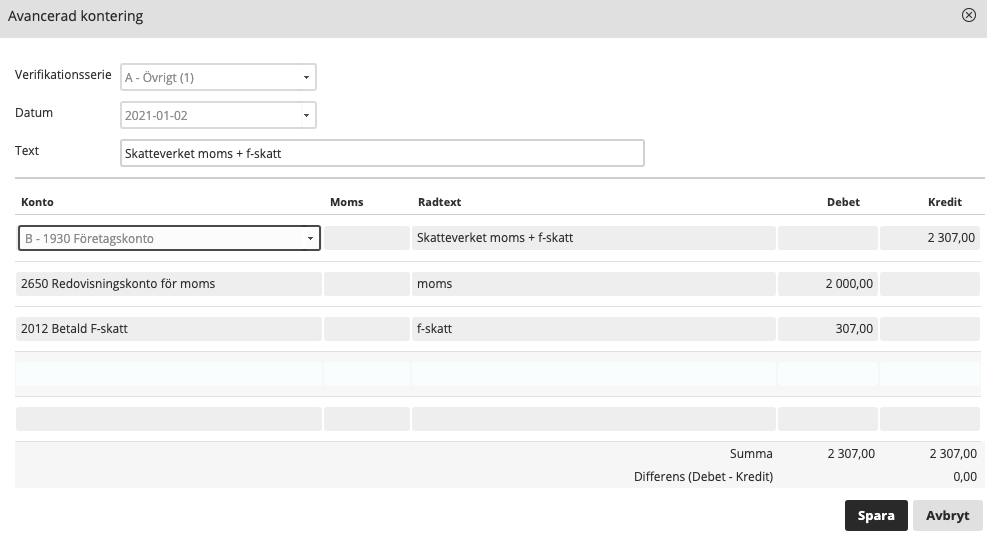Click the moms row text field
Screen dimensions: 987x544
click(x=594, y=284)
